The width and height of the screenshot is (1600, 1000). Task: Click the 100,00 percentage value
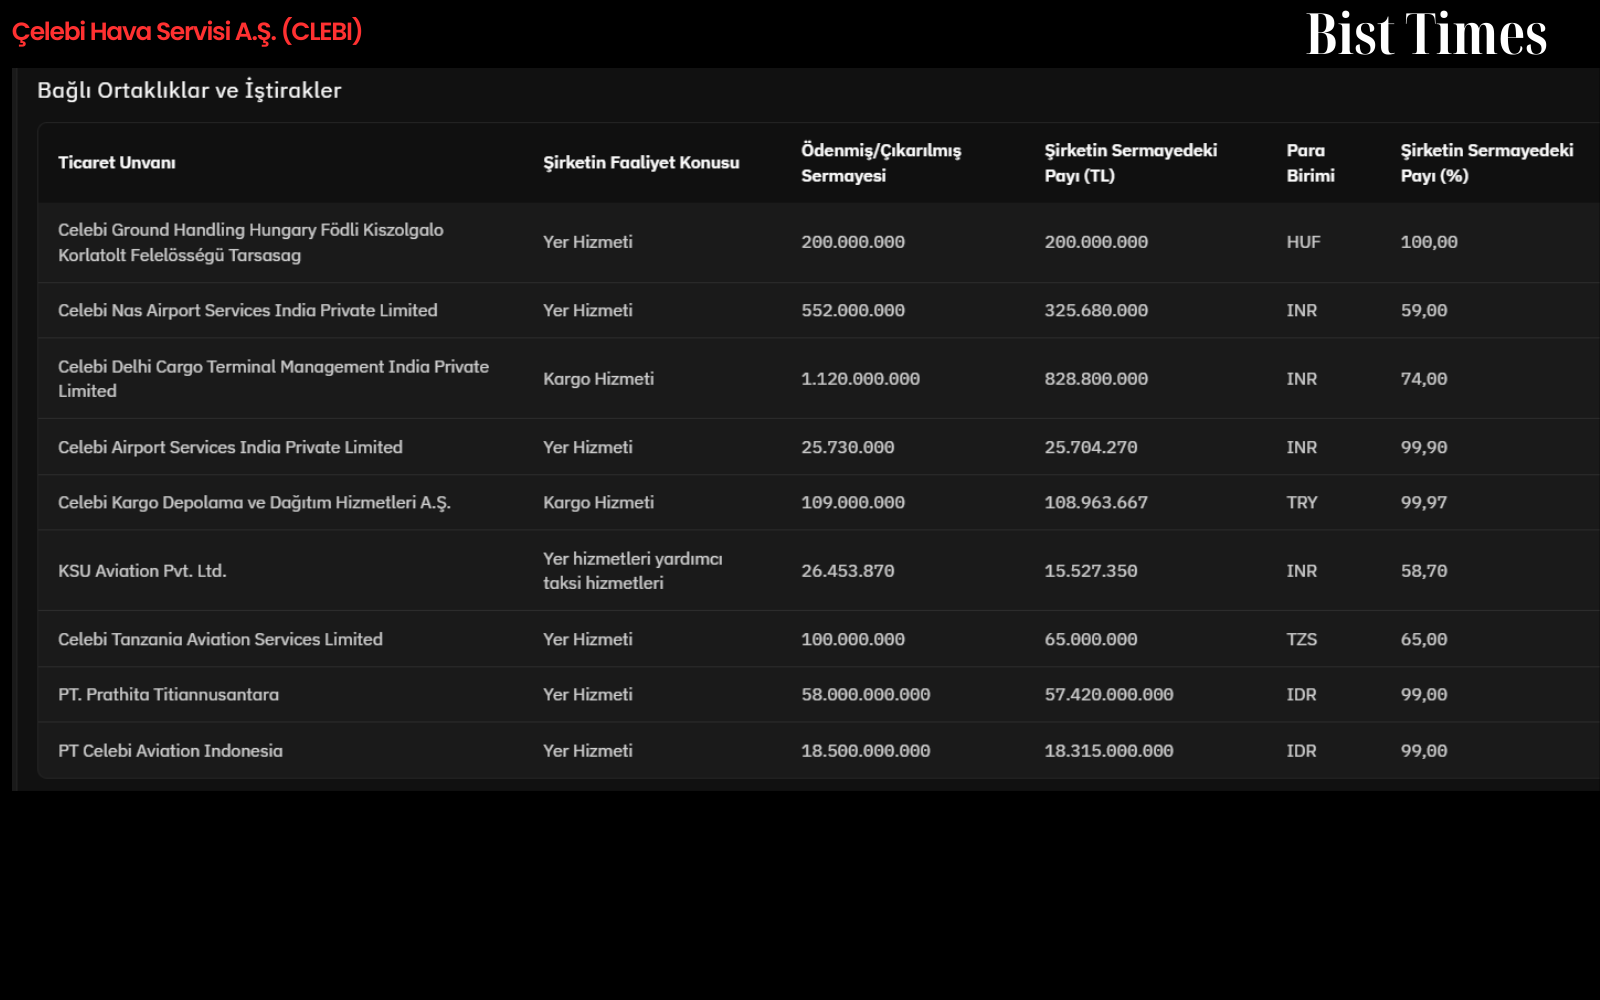1429,242
